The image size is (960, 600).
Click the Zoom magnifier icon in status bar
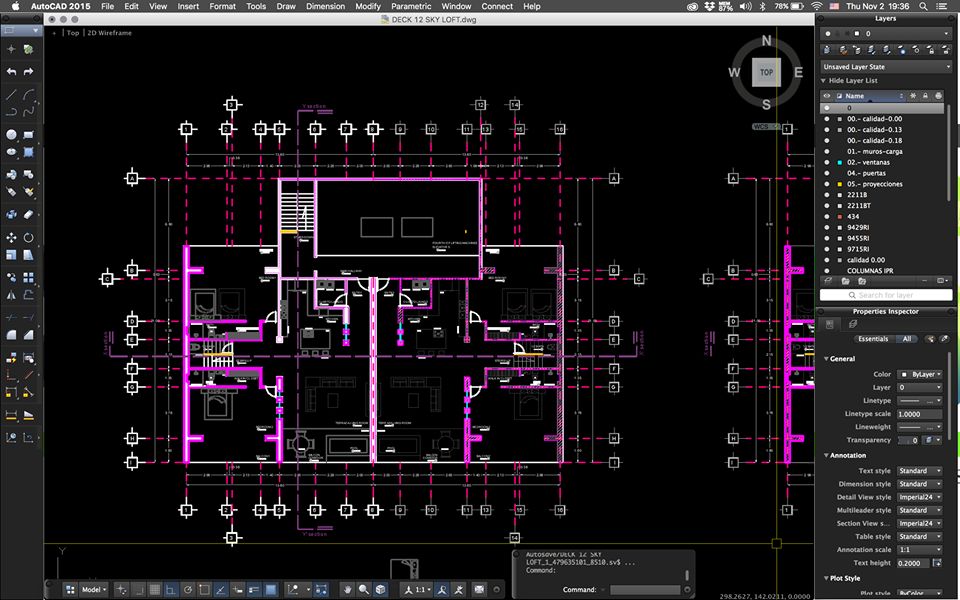pyautogui.click(x=364, y=590)
